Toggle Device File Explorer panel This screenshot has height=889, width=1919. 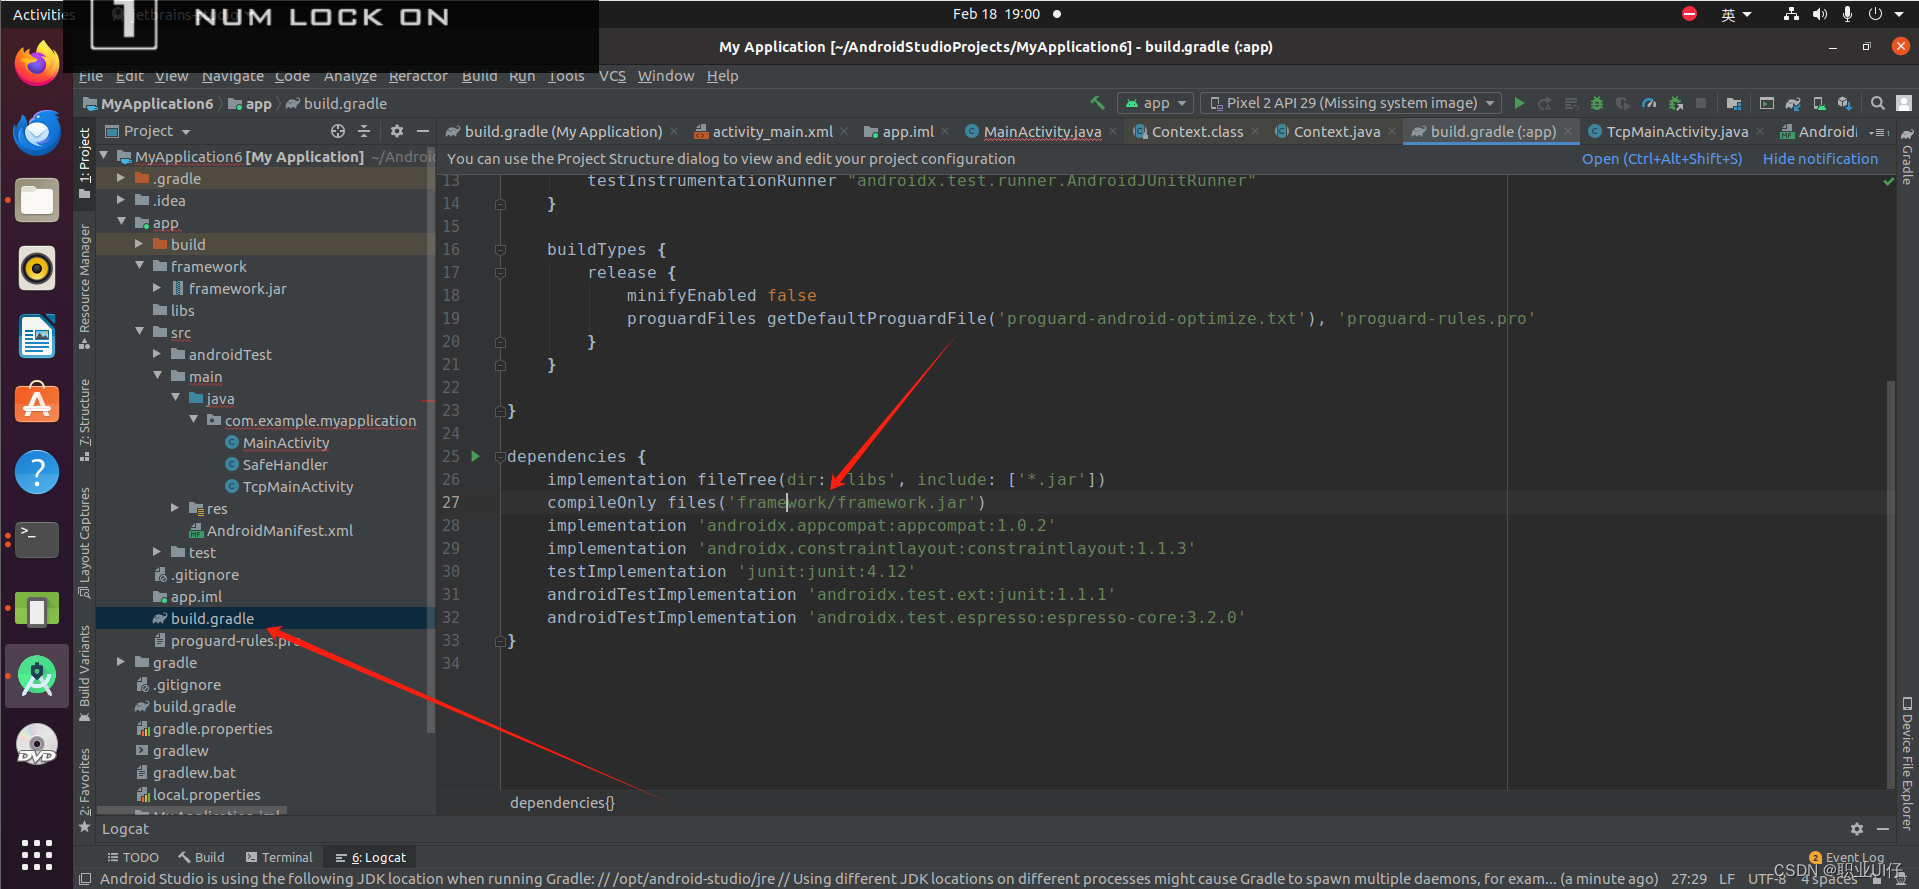tap(1908, 764)
